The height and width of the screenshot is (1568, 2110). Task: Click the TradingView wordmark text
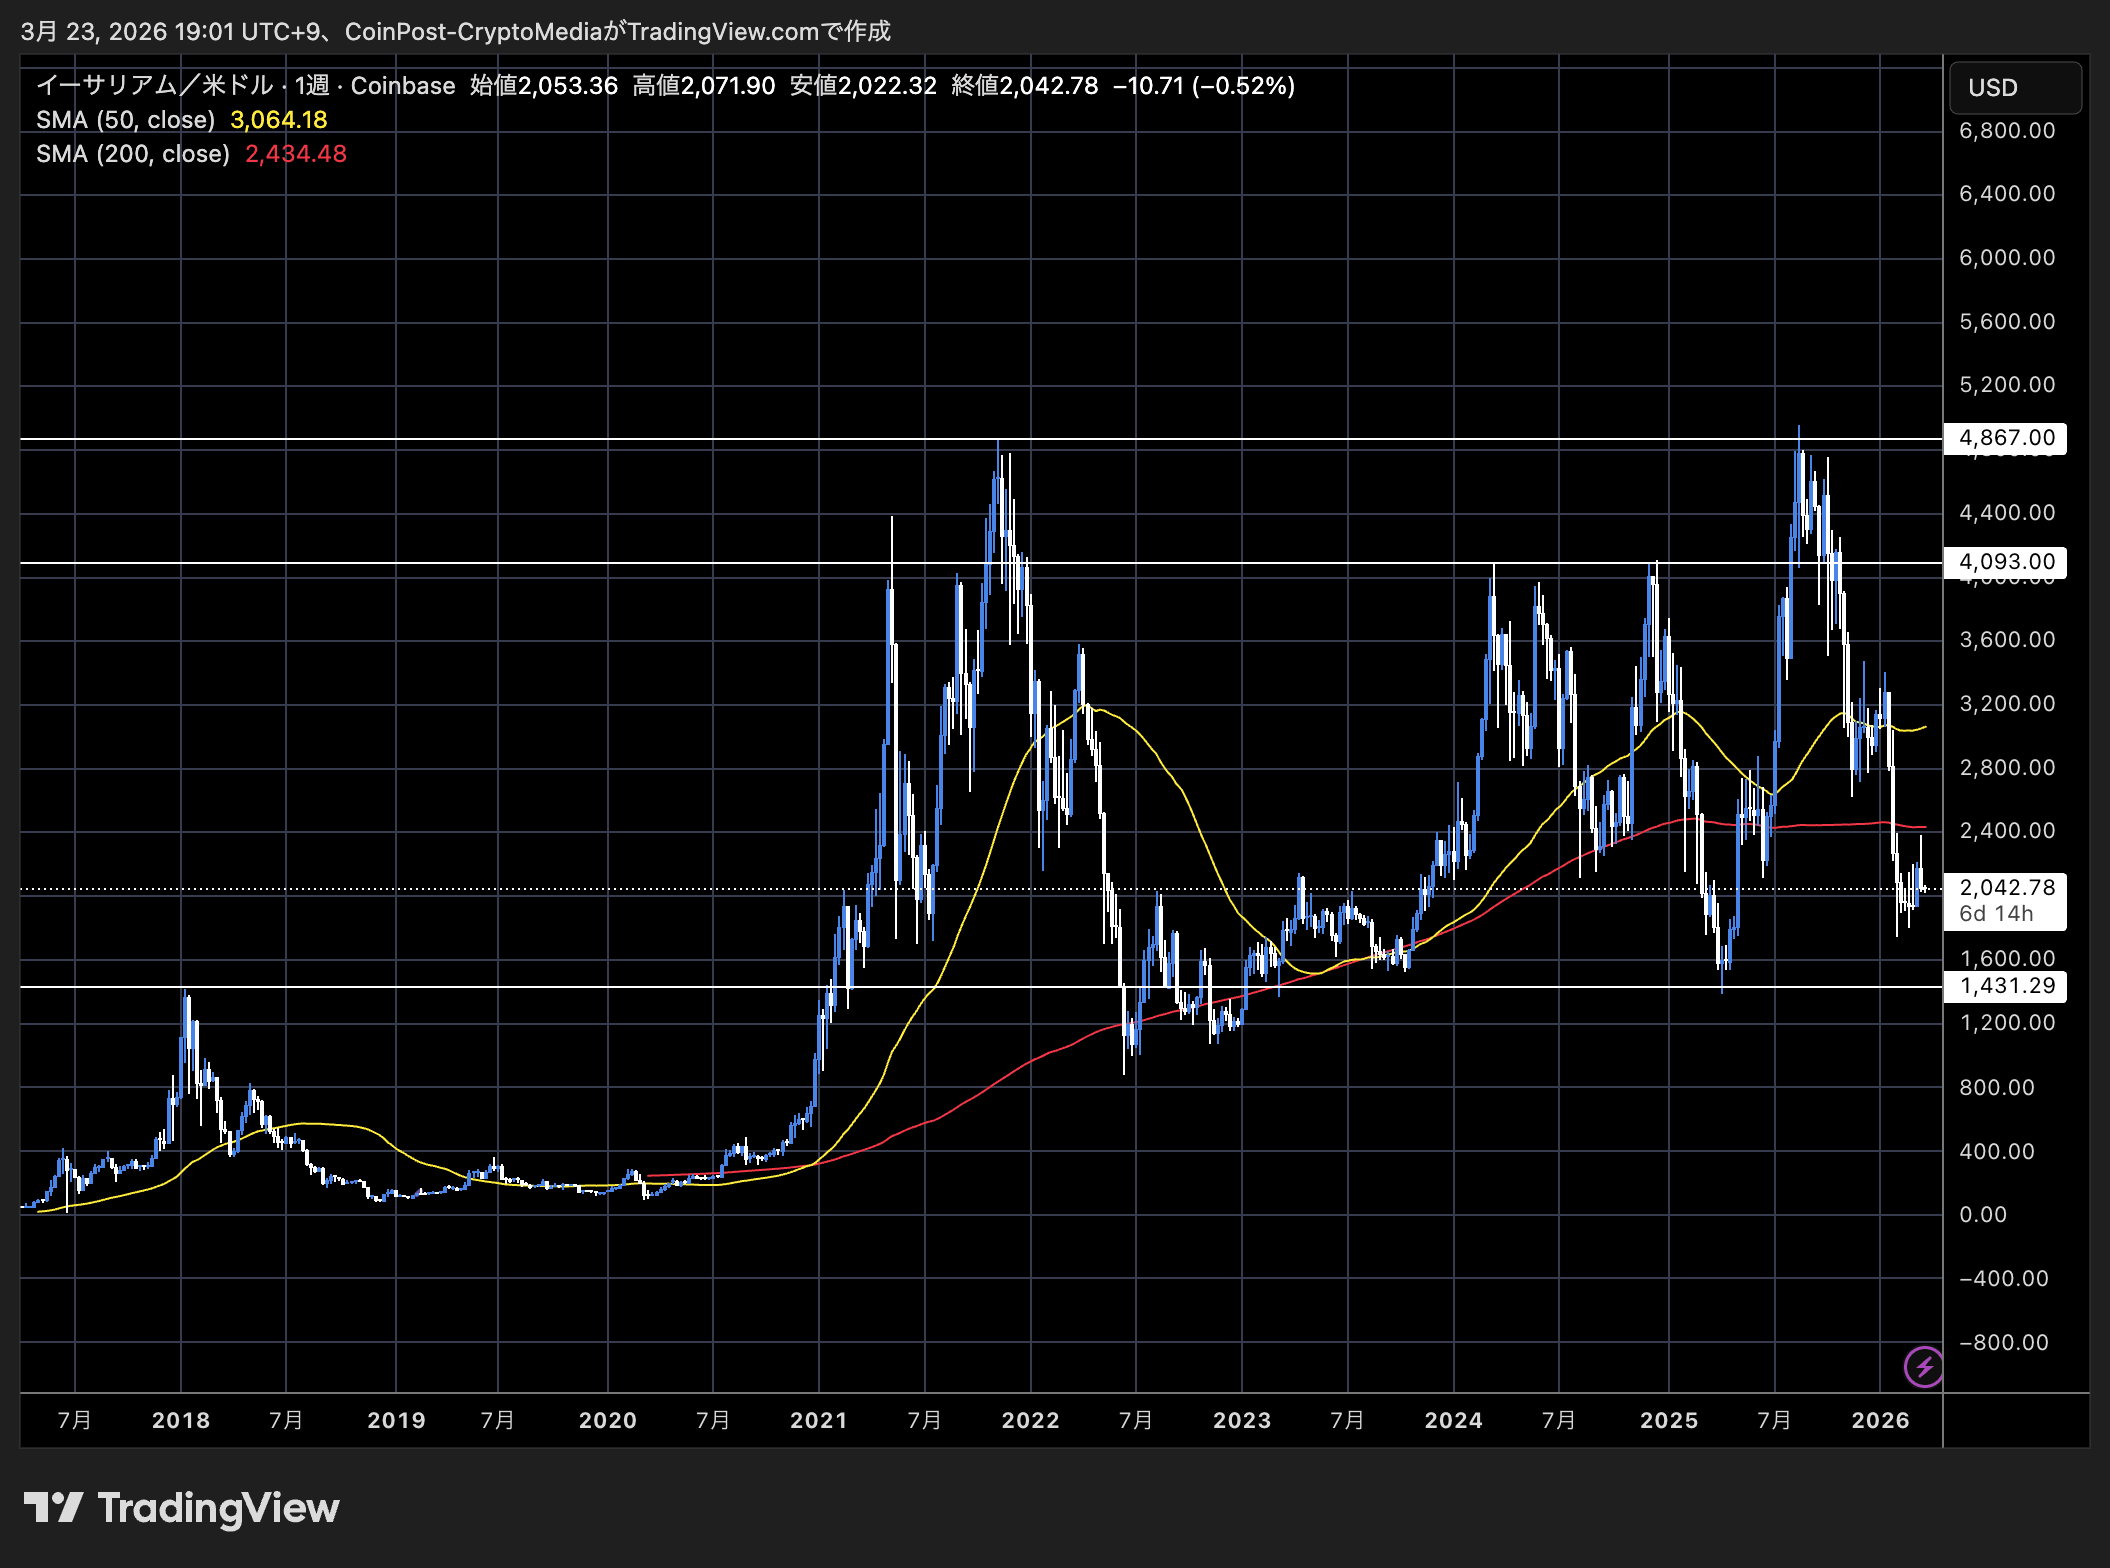(218, 1507)
